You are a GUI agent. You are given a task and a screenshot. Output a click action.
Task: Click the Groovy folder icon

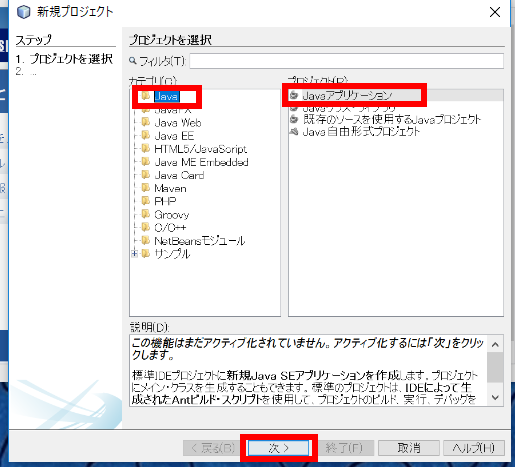(146, 214)
